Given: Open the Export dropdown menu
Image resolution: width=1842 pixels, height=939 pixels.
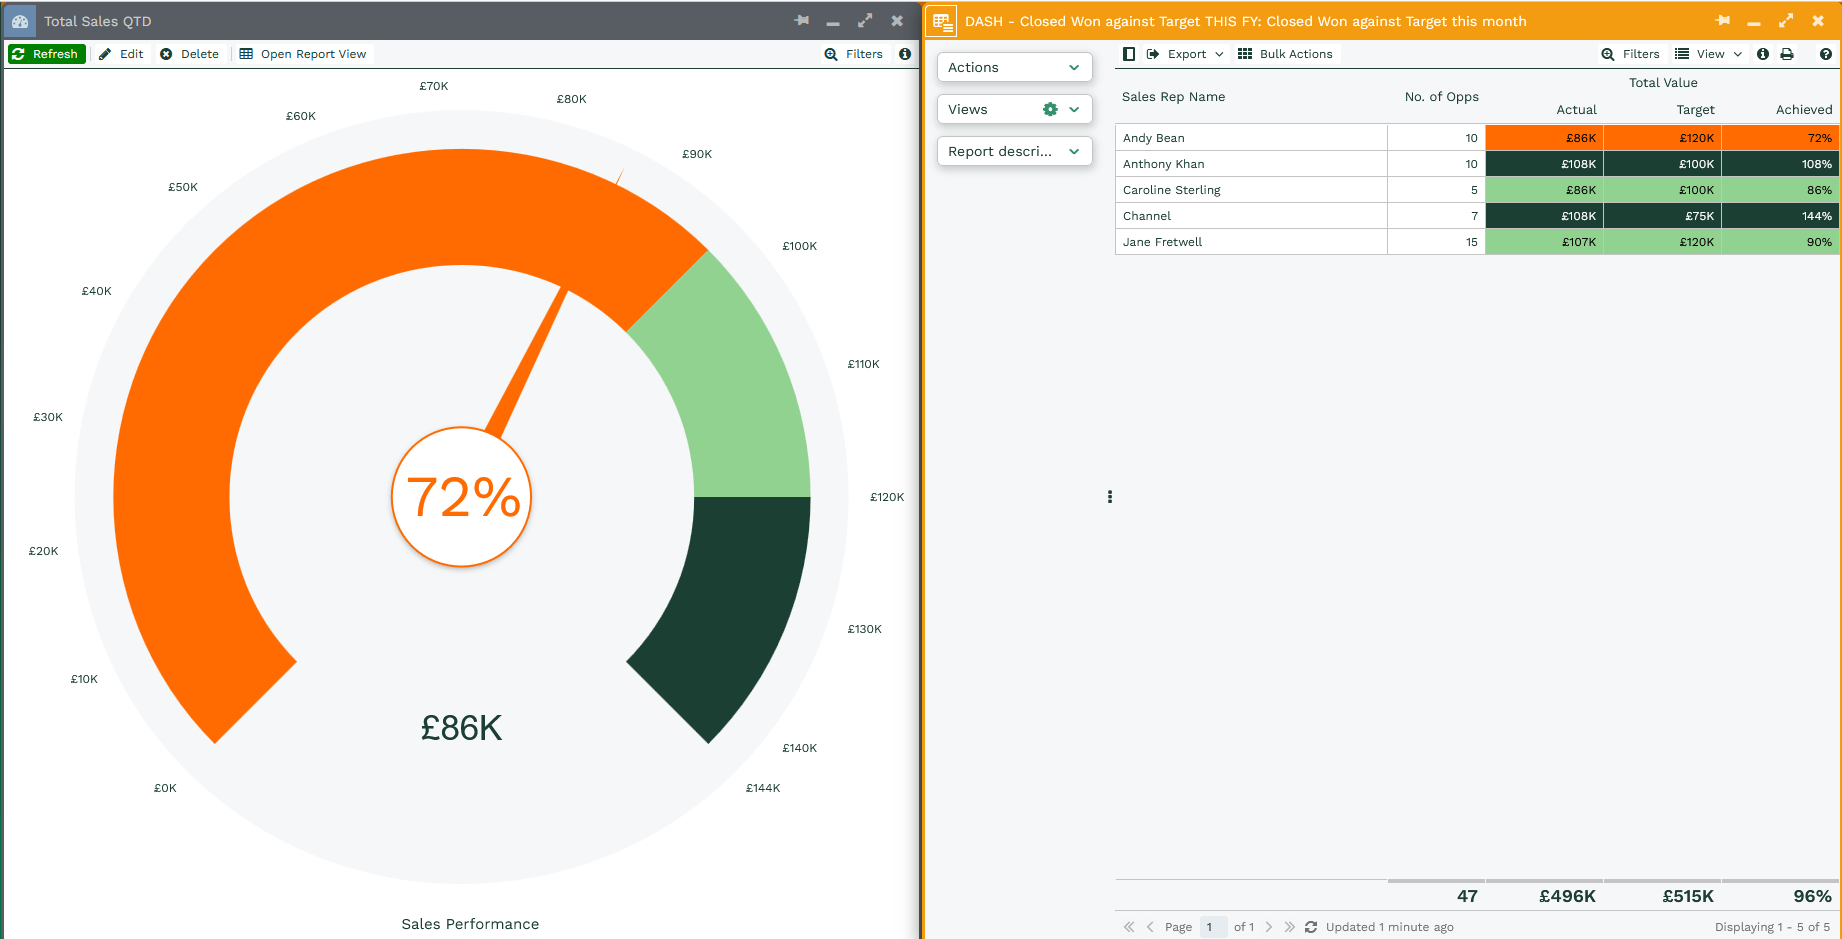Looking at the screenshot, I should click(1186, 54).
